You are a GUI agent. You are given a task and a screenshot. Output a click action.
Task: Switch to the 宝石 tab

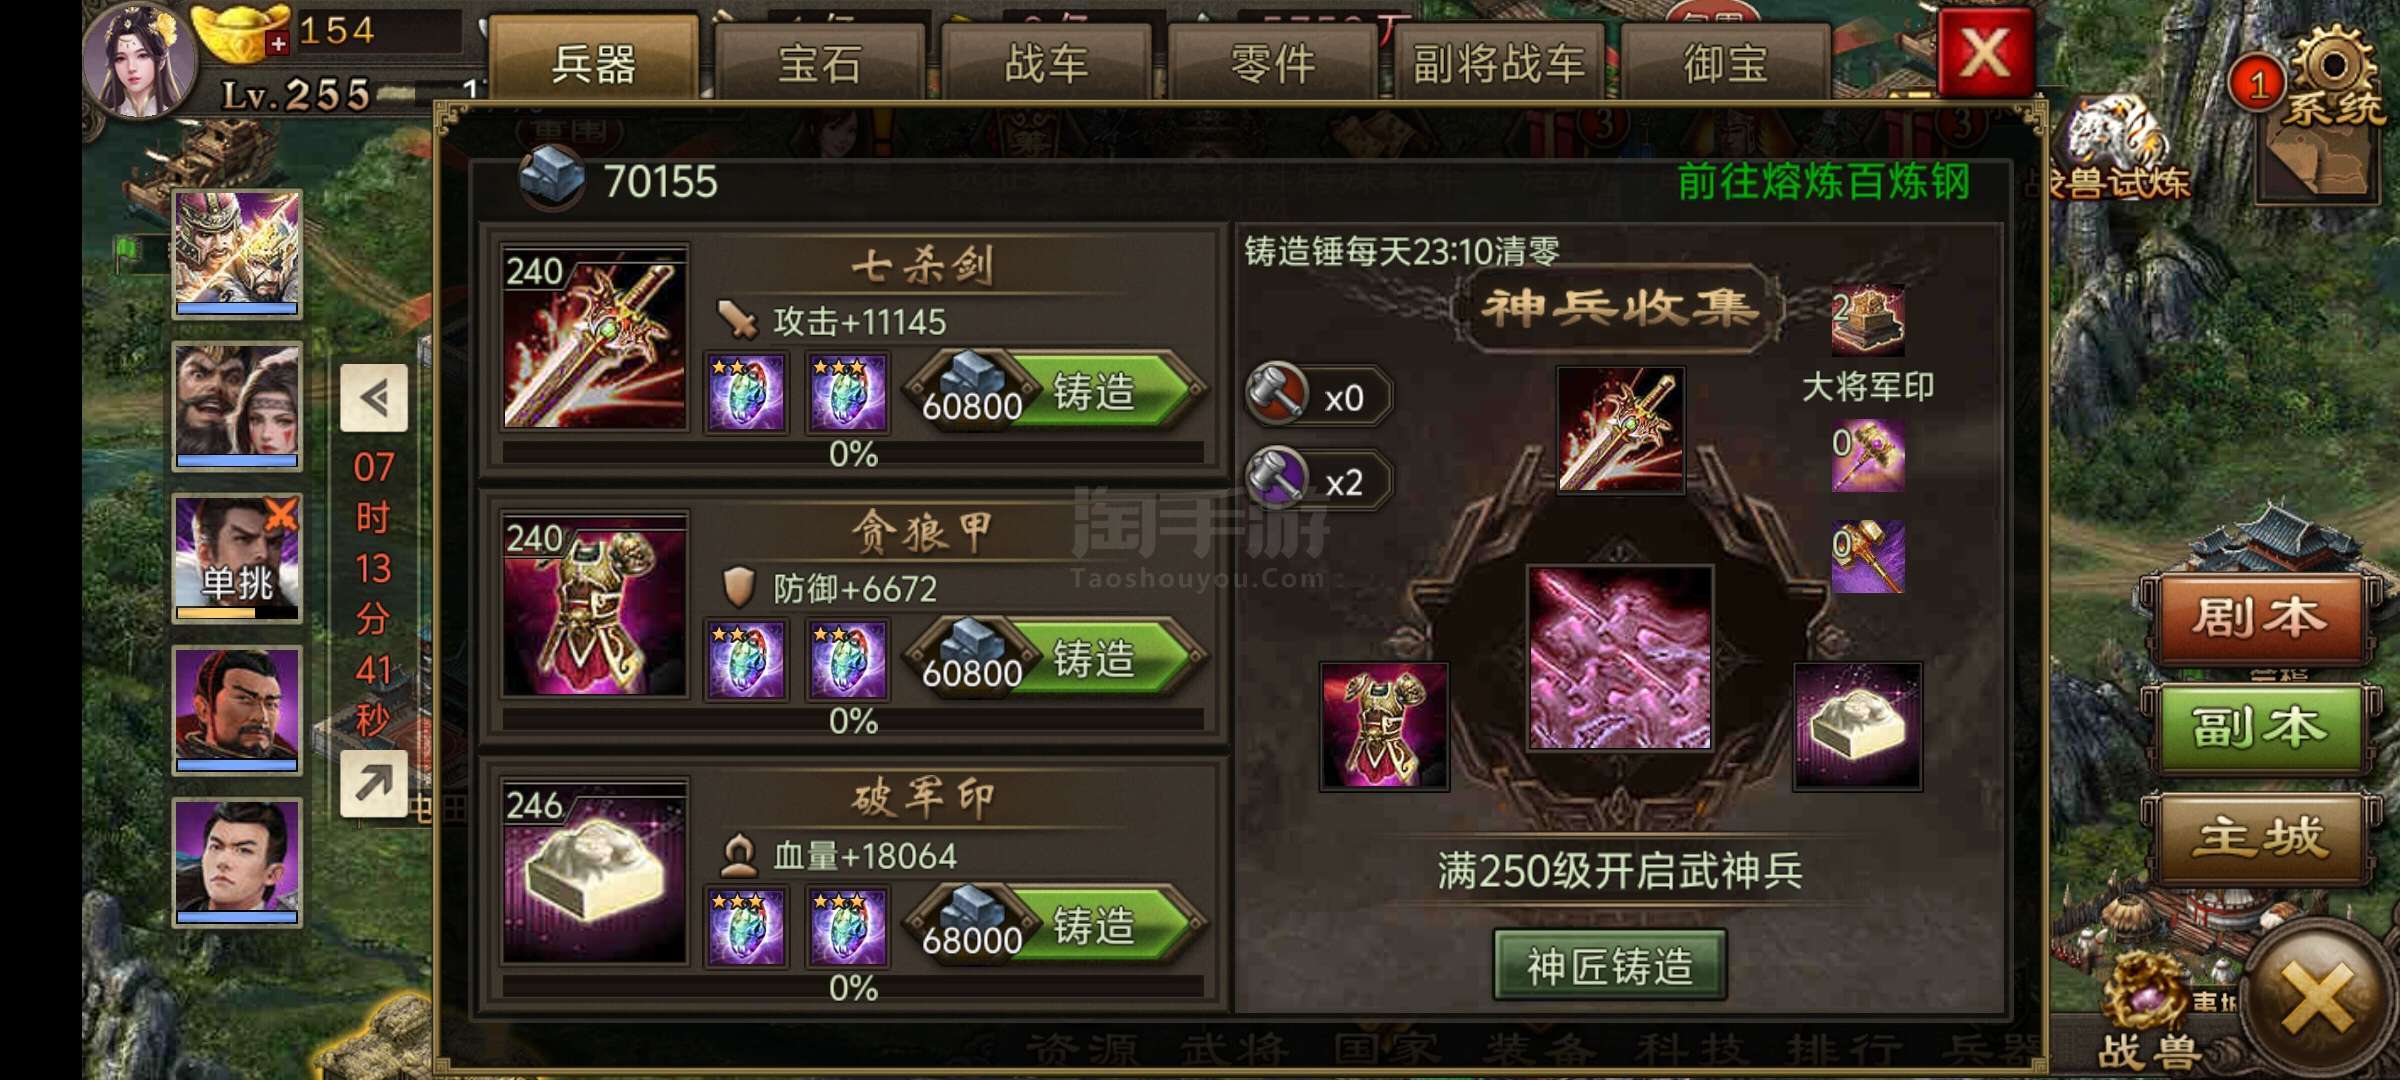click(x=819, y=62)
